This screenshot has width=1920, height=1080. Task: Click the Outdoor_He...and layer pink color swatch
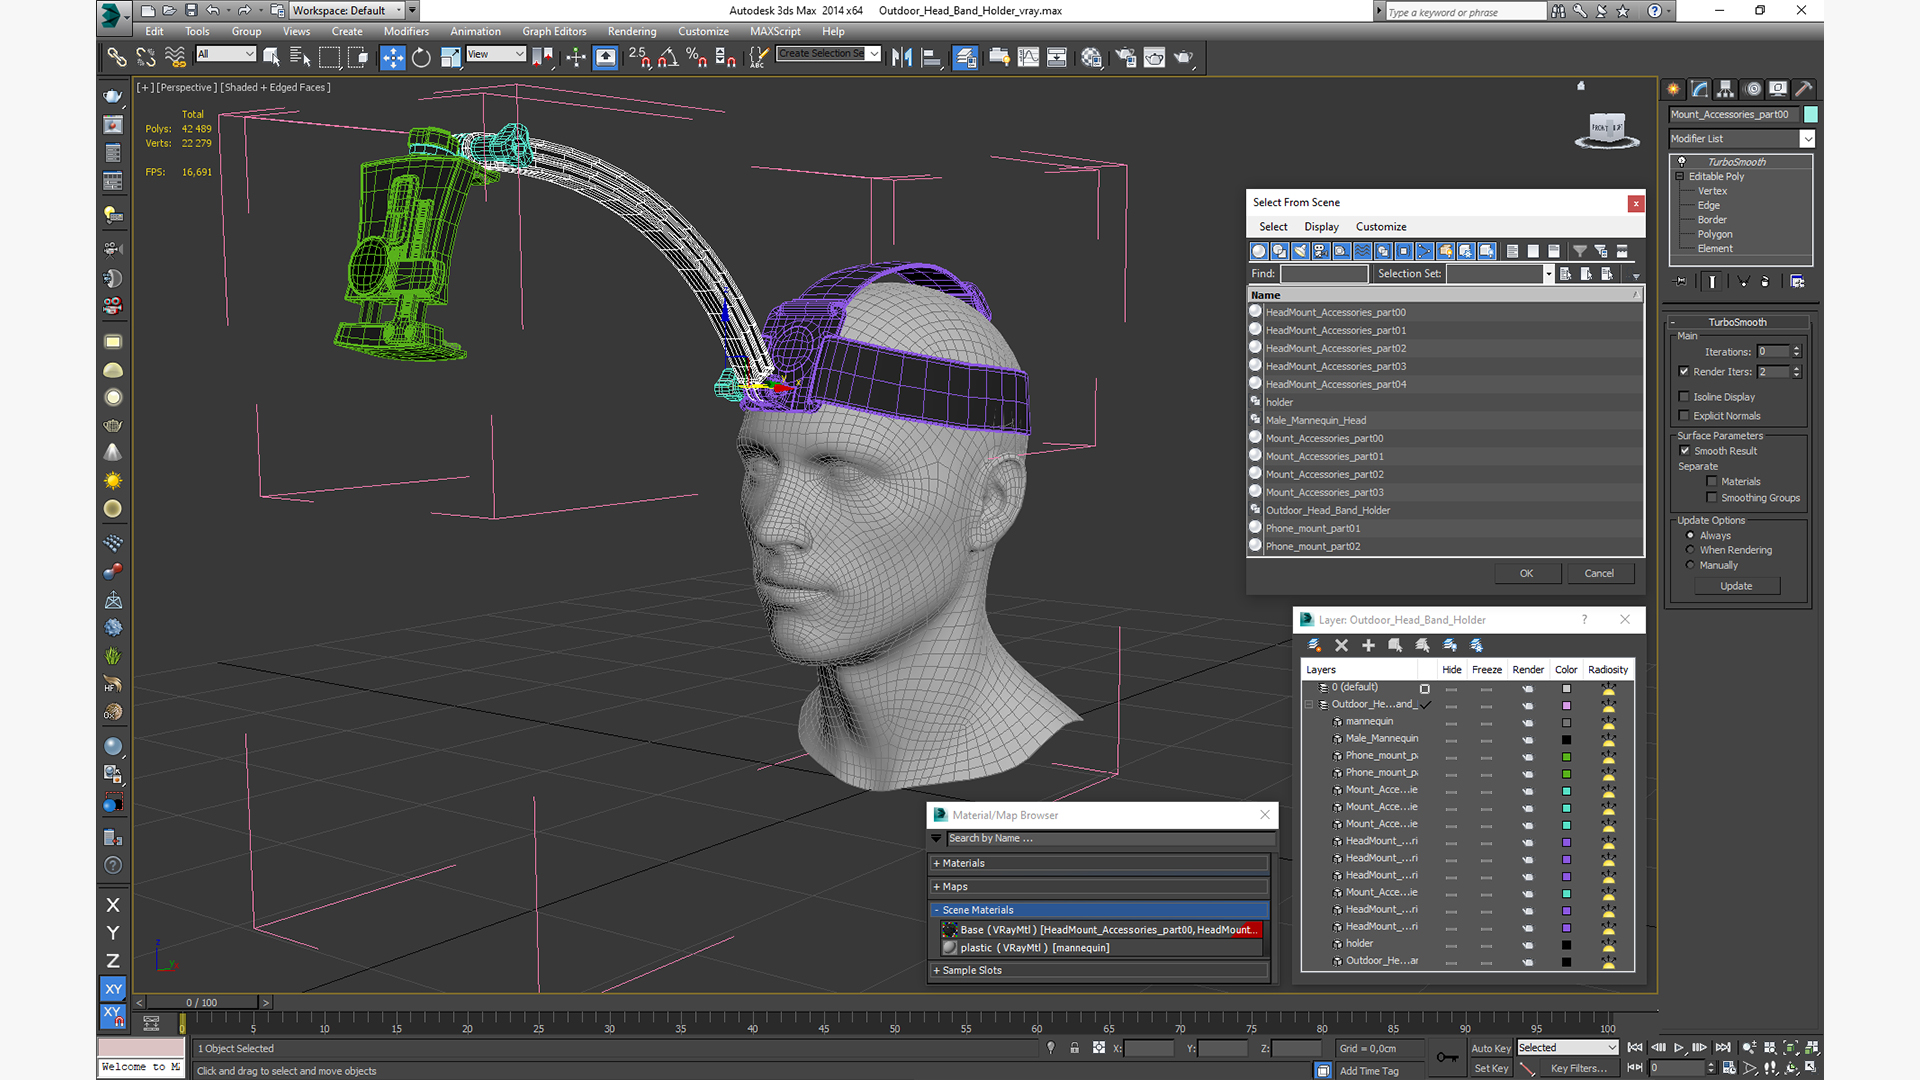(1566, 705)
